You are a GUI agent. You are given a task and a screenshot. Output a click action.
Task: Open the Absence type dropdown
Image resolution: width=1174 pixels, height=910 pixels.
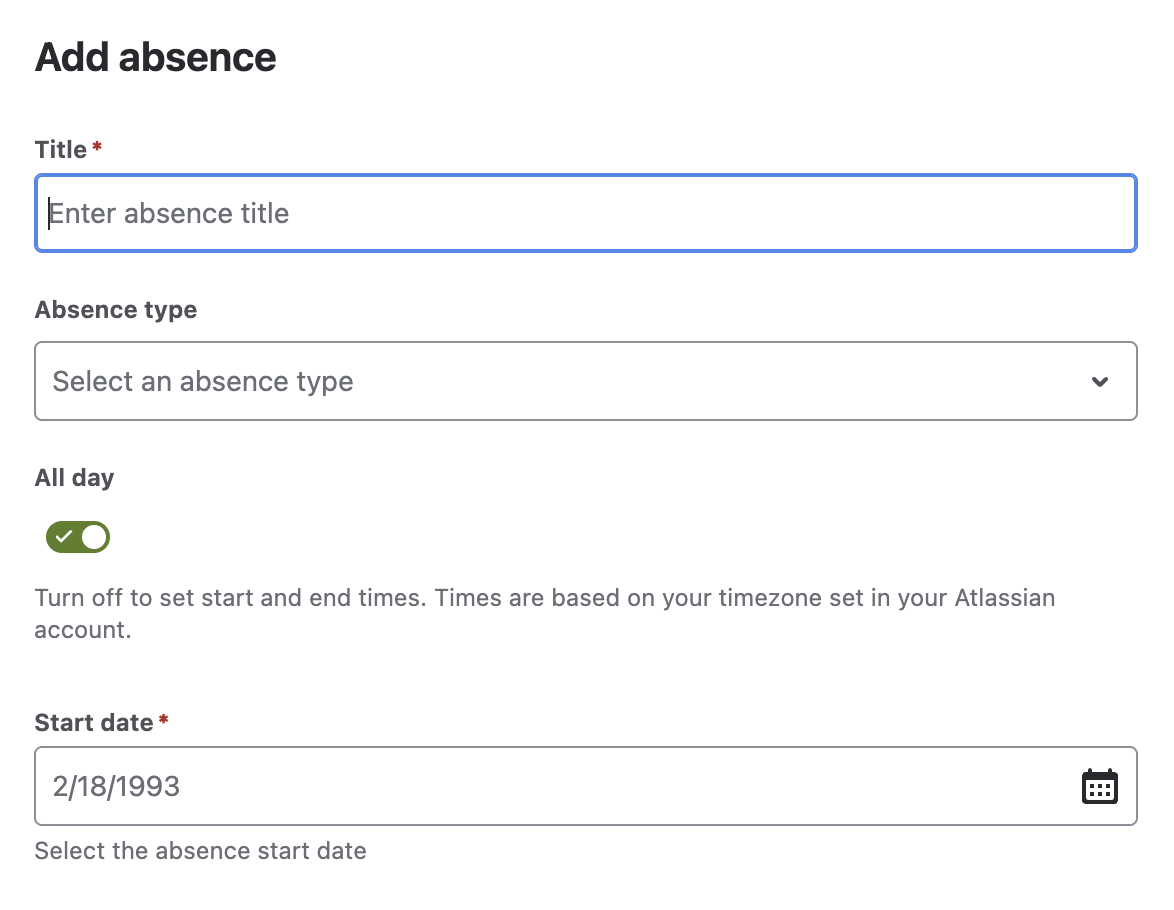tap(586, 381)
